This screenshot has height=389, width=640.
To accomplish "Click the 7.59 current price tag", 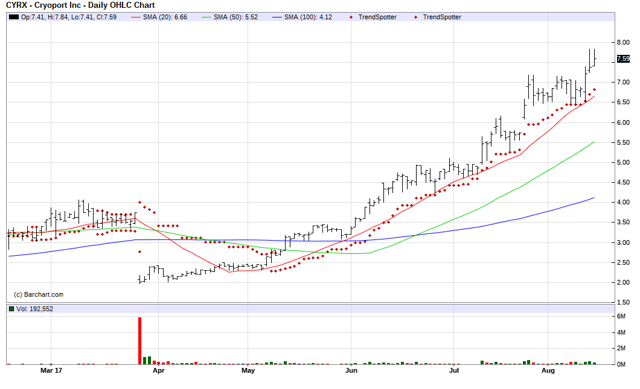I will [623, 59].
